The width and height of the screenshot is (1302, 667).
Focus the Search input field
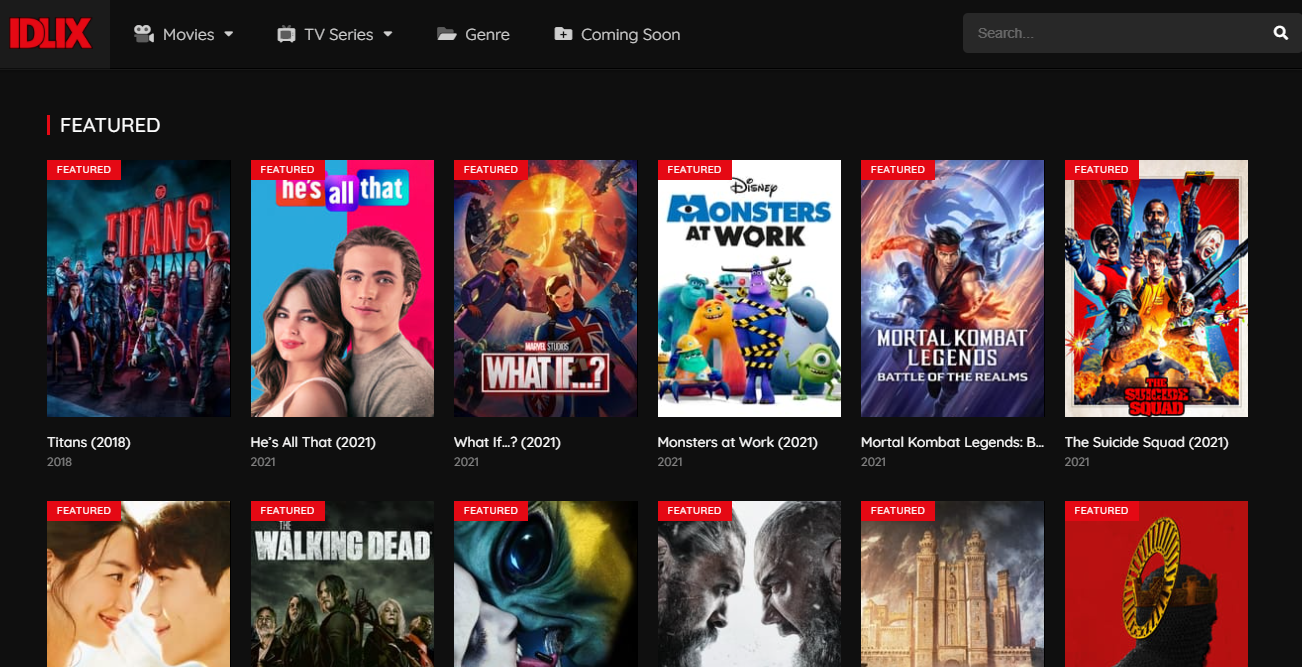(1115, 33)
